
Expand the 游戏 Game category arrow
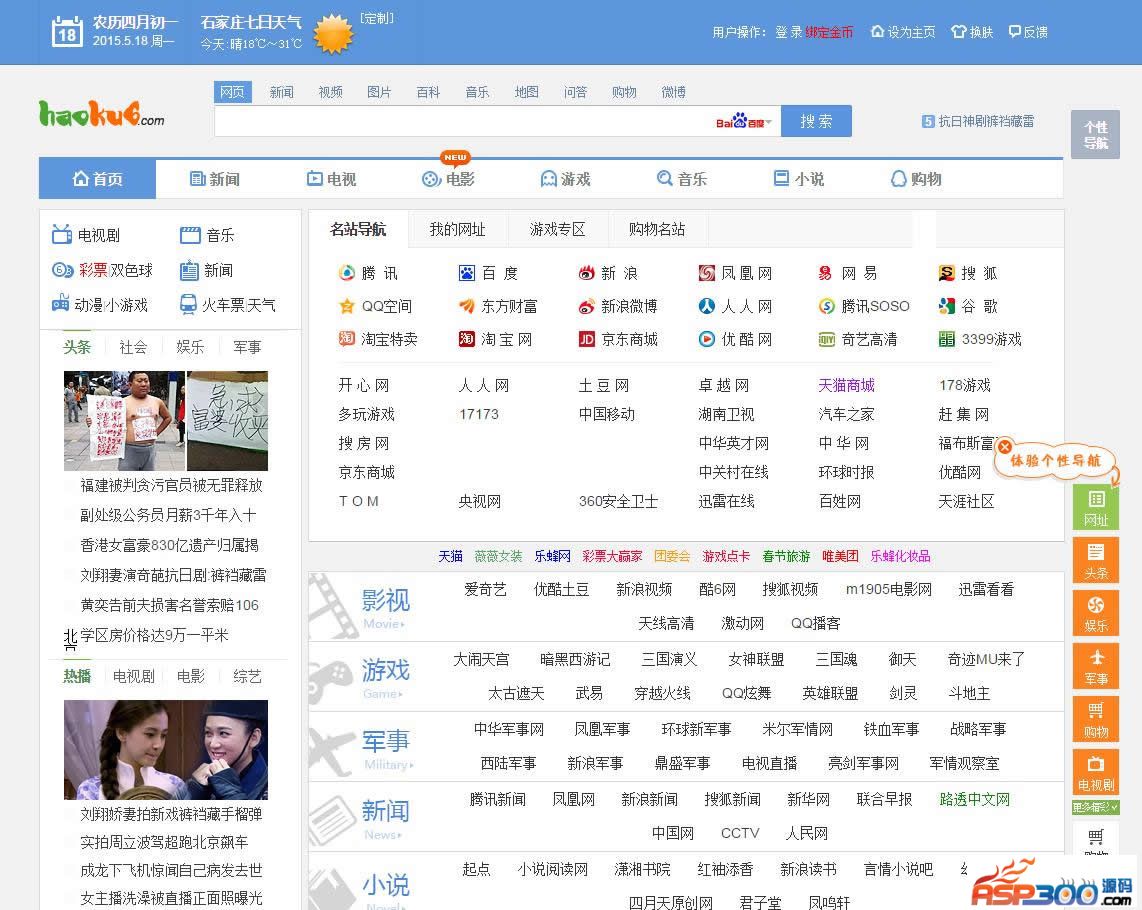coord(402,694)
